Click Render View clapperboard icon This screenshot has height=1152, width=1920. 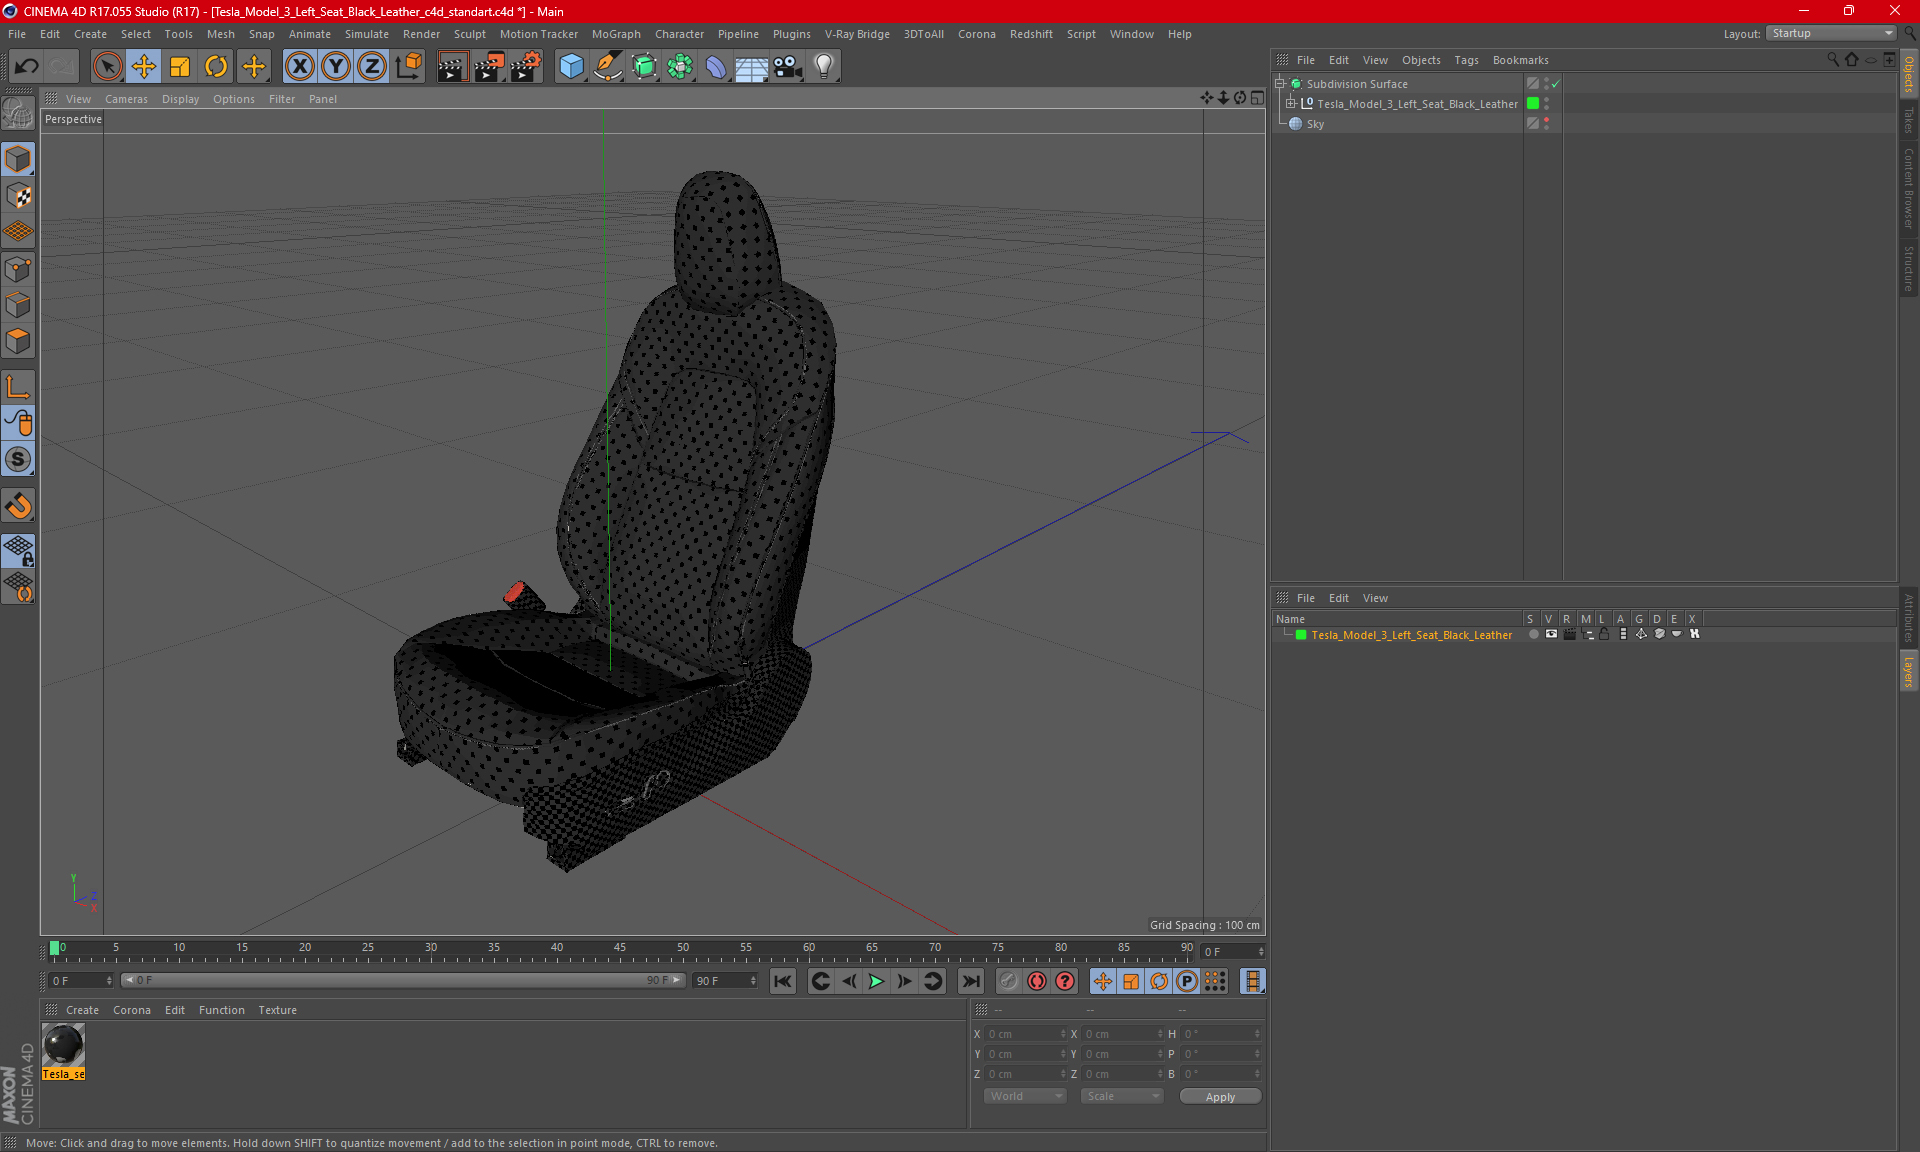click(452, 67)
